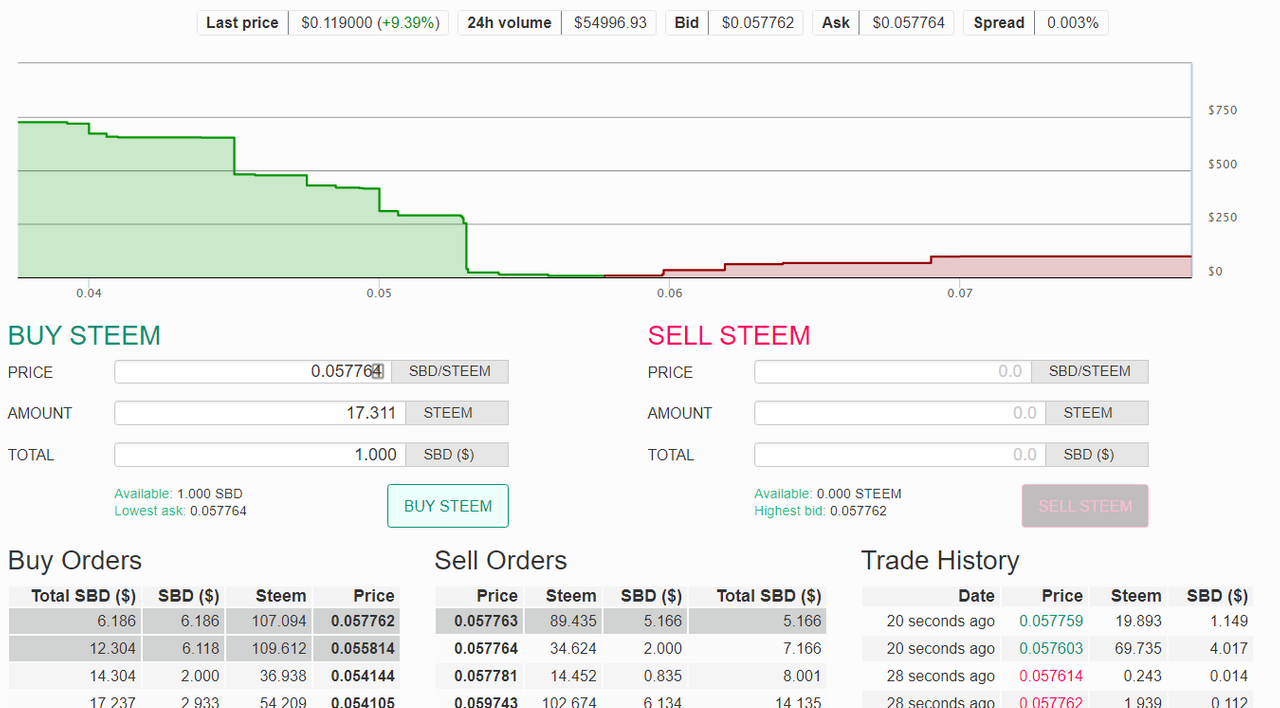Click the Lowest ask 0.057764 link
Image resolution: width=1280 pixels, height=708 pixels.
pyautogui.click(x=180, y=511)
